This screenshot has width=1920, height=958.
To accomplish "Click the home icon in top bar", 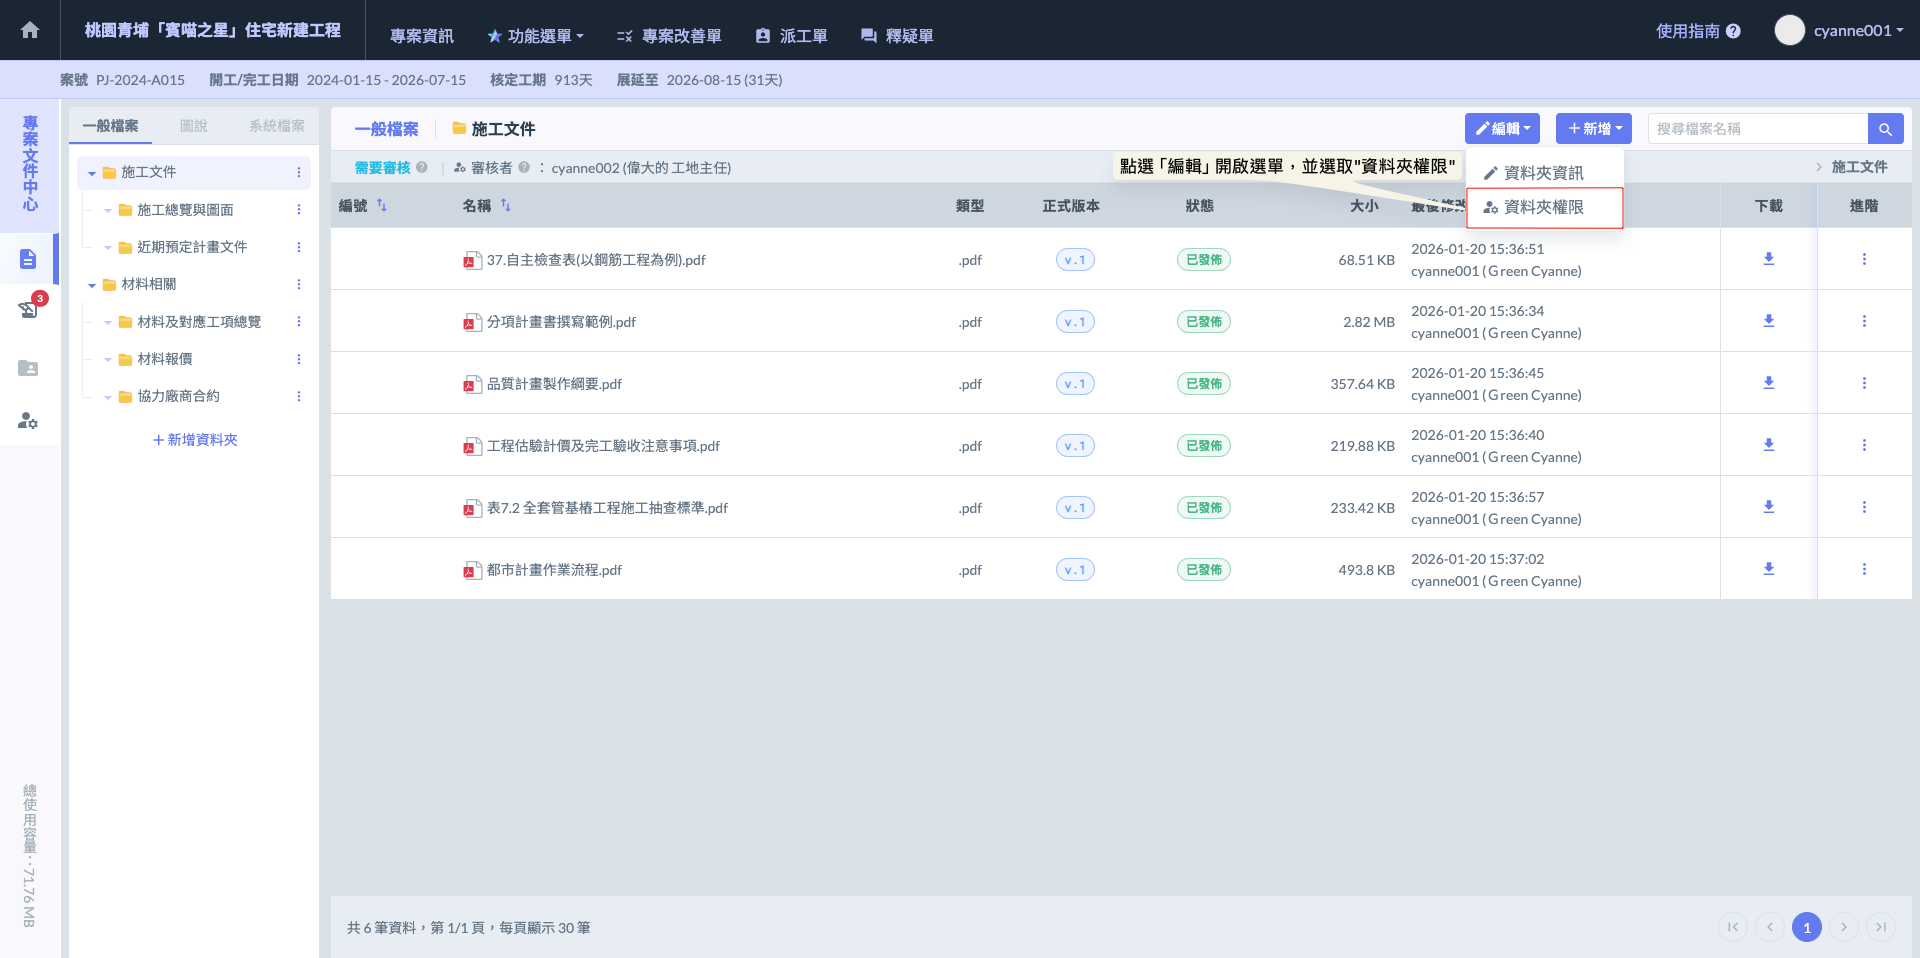I will (30, 30).
